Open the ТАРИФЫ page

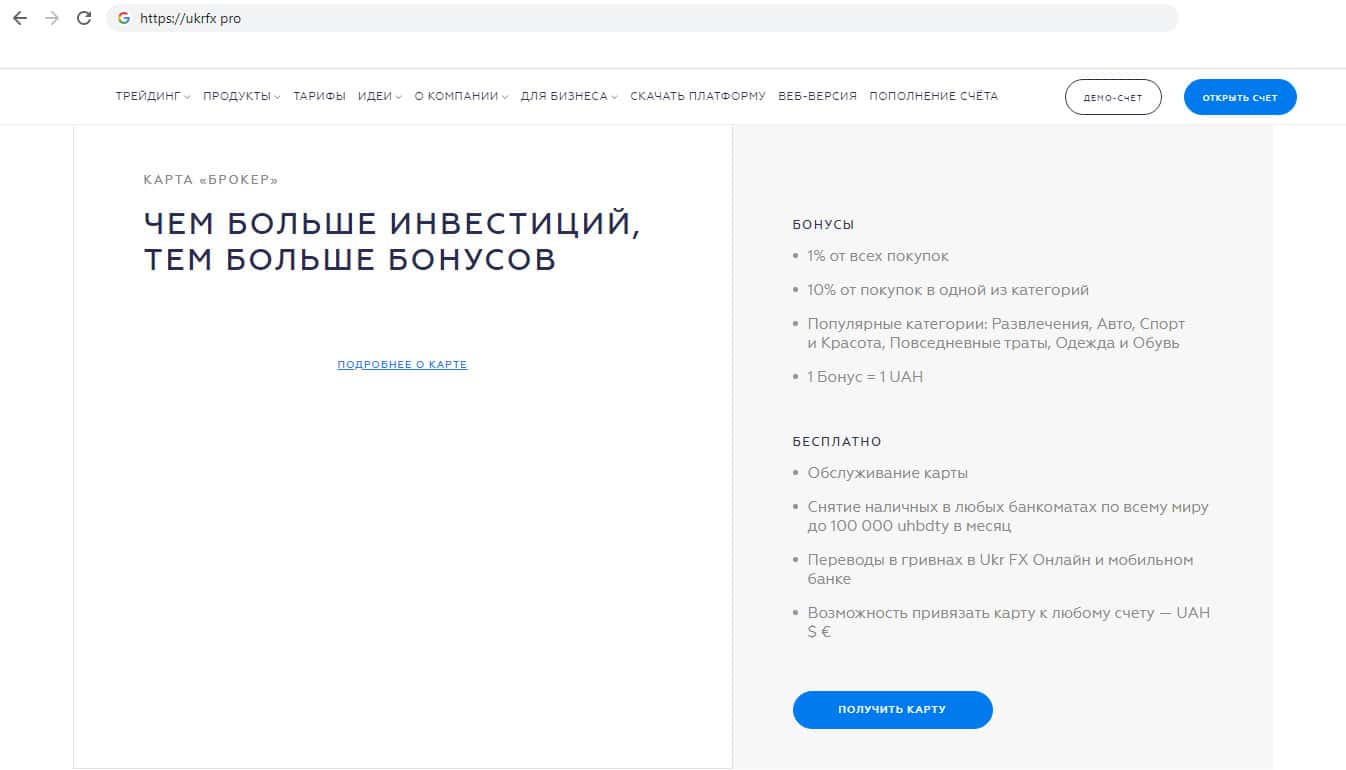point(319,96)
